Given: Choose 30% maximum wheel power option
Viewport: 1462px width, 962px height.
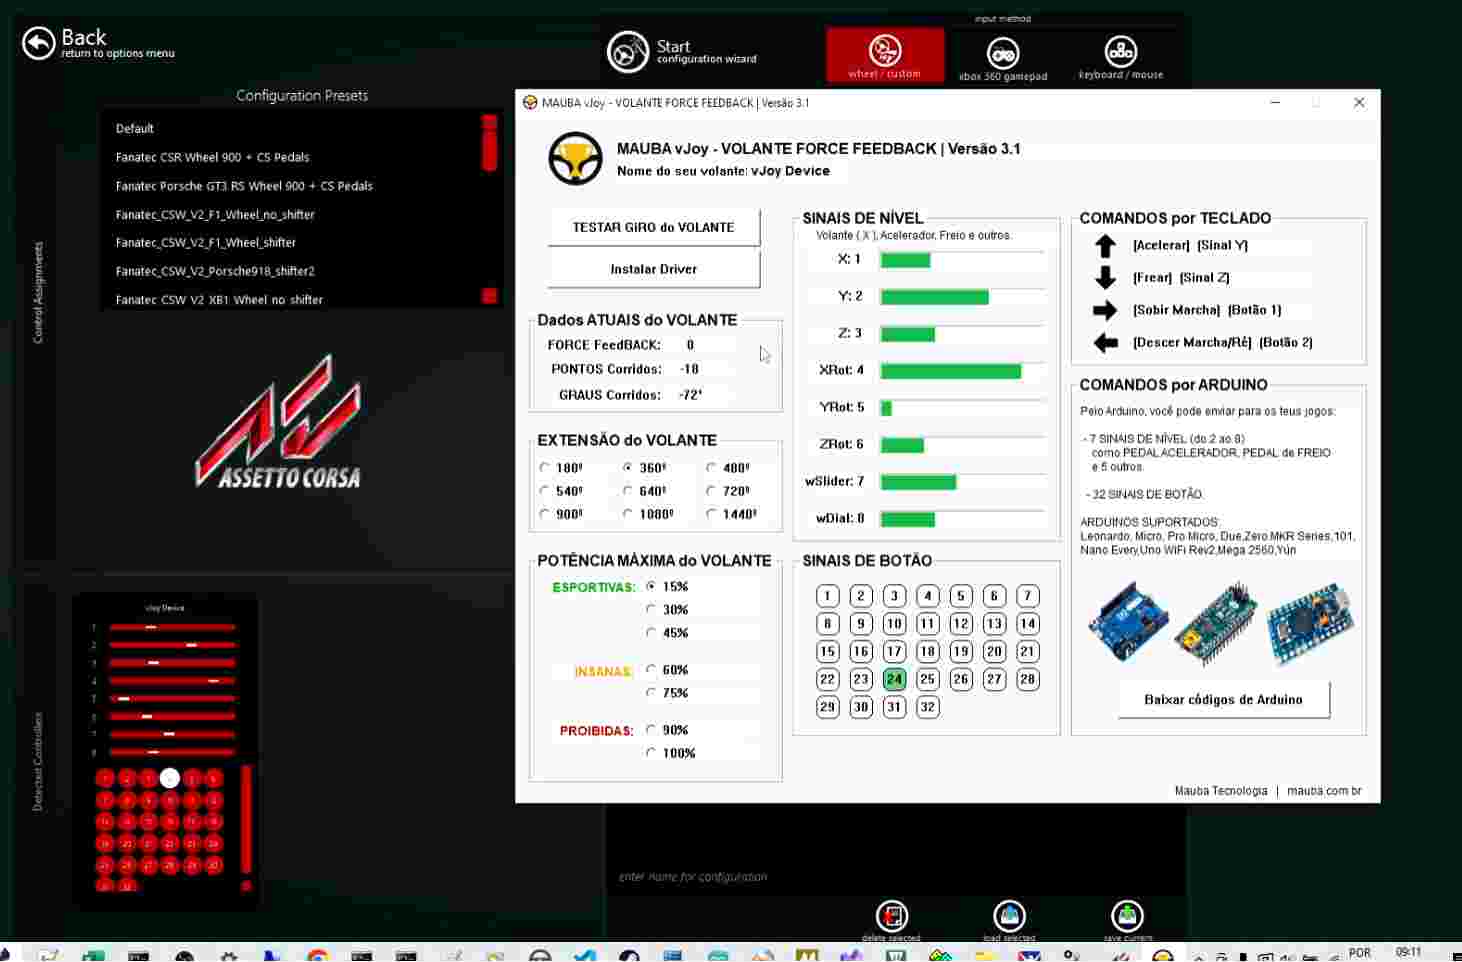Looking at the screenshot, I should [651, 609].
